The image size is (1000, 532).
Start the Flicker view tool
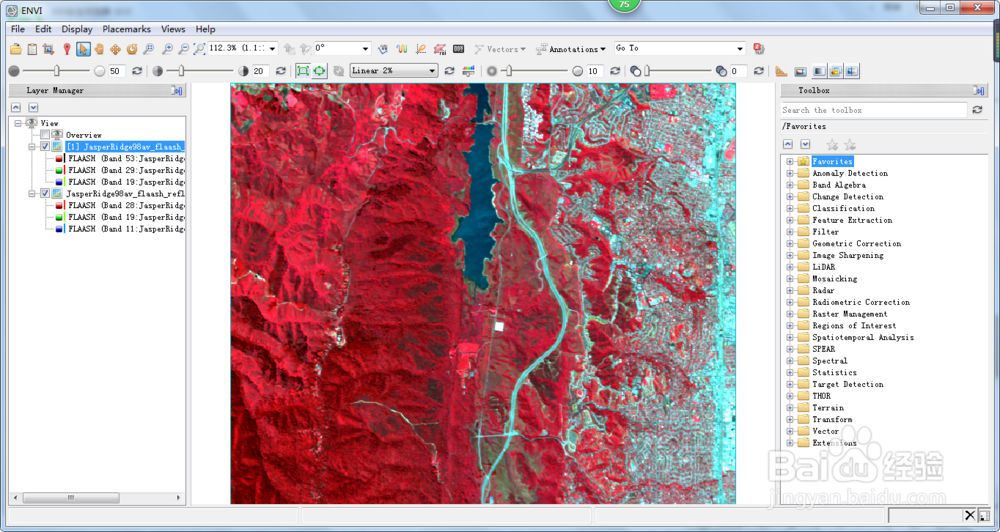(835, 71)
